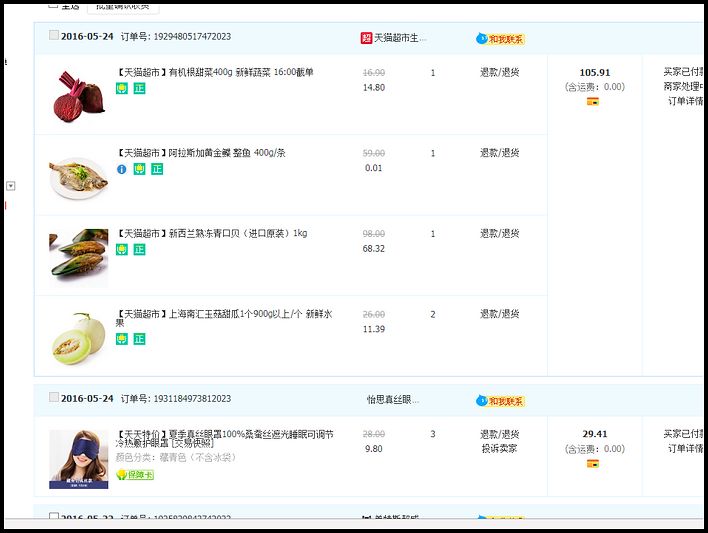Click the order number 1929480517472023

[x=192, y=37]
